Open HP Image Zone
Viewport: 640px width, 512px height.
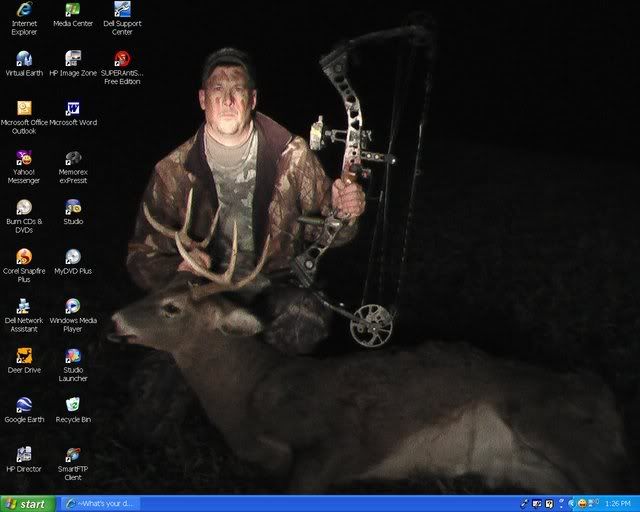coord(73,64)
